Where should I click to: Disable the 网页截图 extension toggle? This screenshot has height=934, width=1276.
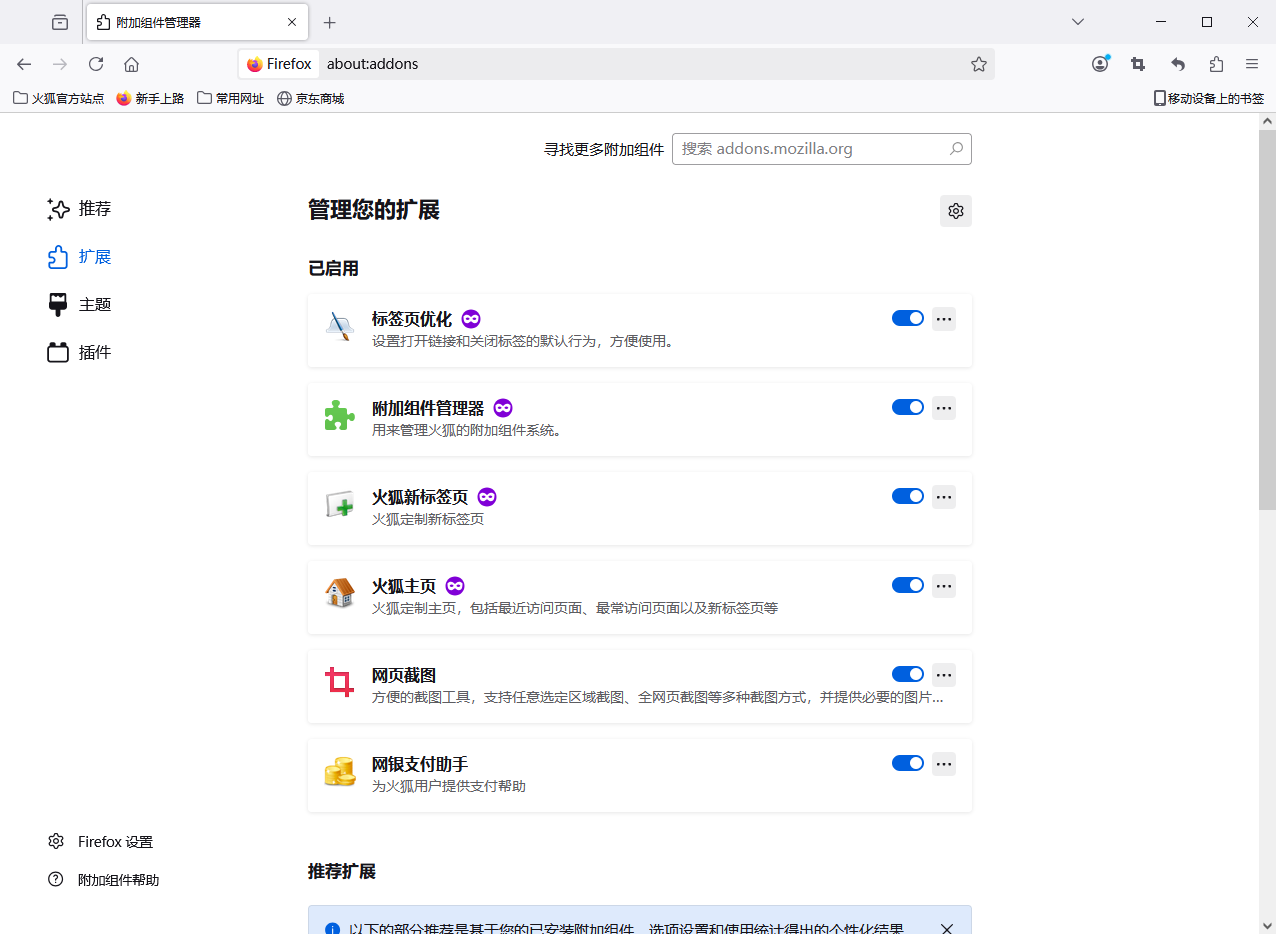tap(908, 674)
